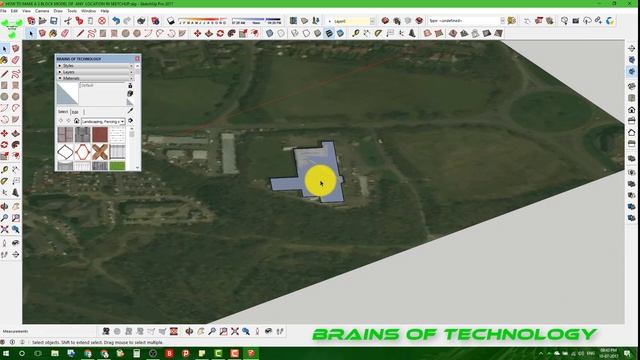This screenshot has width=640, height=360.
Task: Select the Push/Pull tool in left toolbar
Action: click(16, 133)
